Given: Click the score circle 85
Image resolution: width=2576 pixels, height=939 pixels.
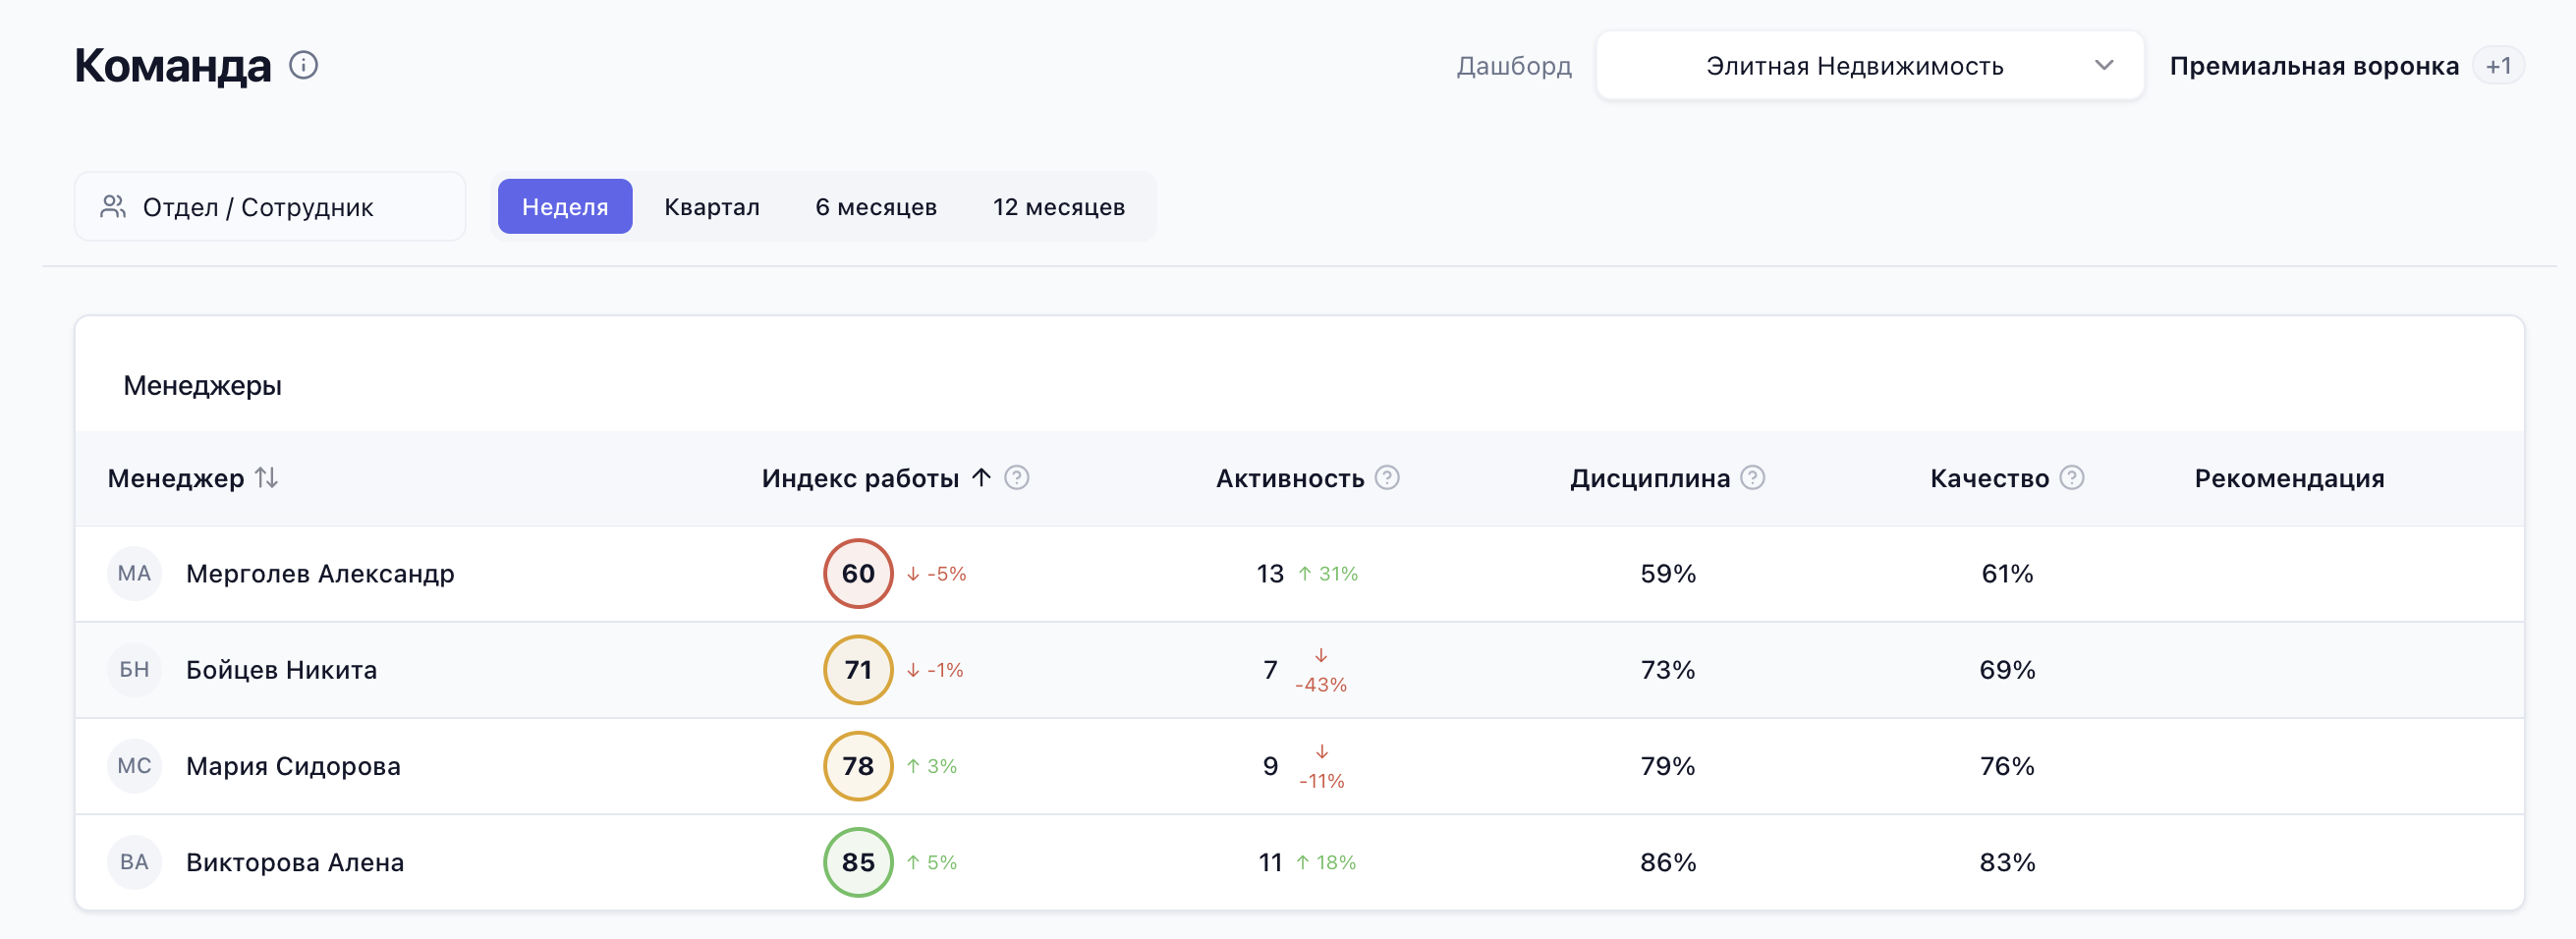Looking at the screenshot, I should click(858, 861).
